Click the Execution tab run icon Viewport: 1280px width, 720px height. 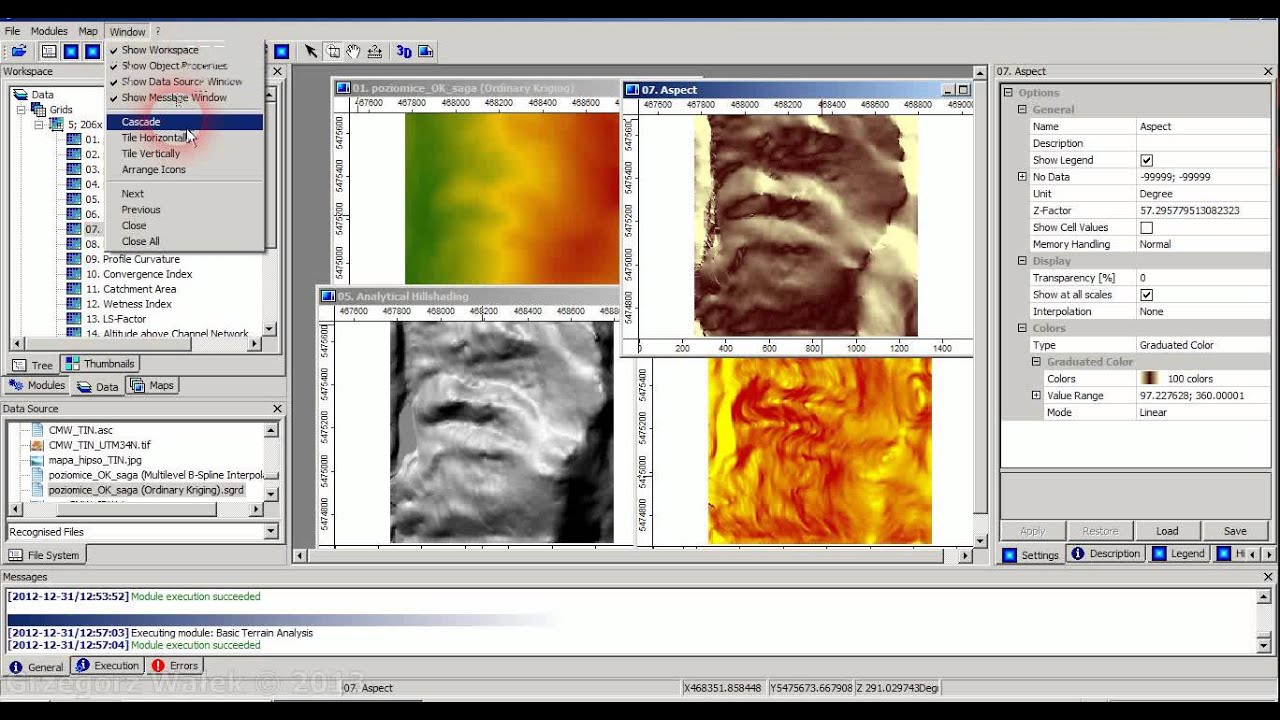83,666
